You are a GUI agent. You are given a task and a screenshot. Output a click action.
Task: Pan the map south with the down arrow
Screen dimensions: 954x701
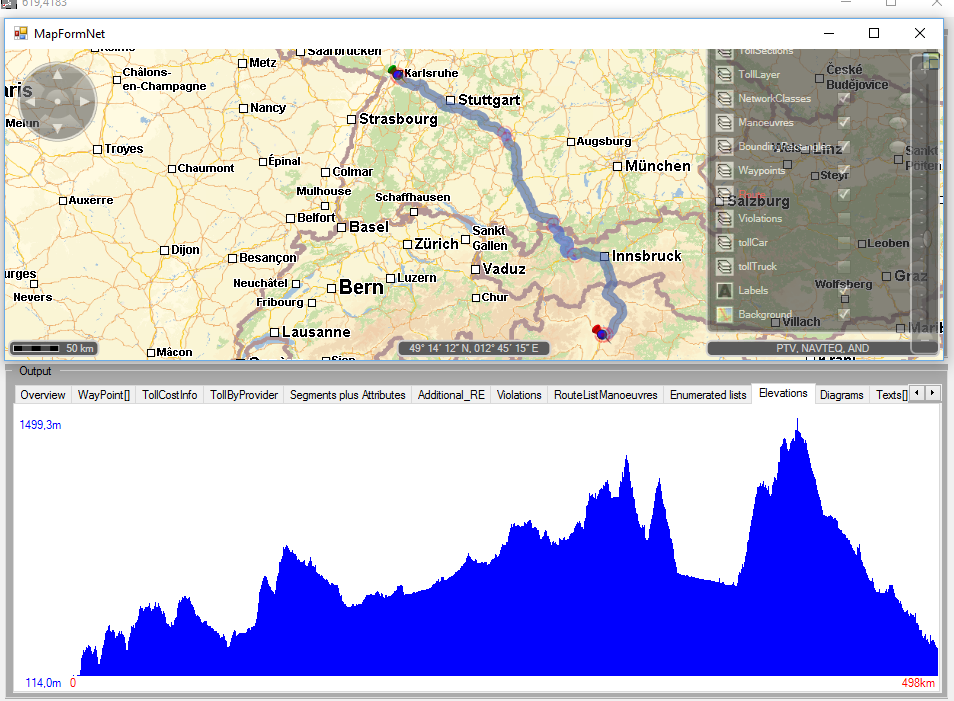57,128
